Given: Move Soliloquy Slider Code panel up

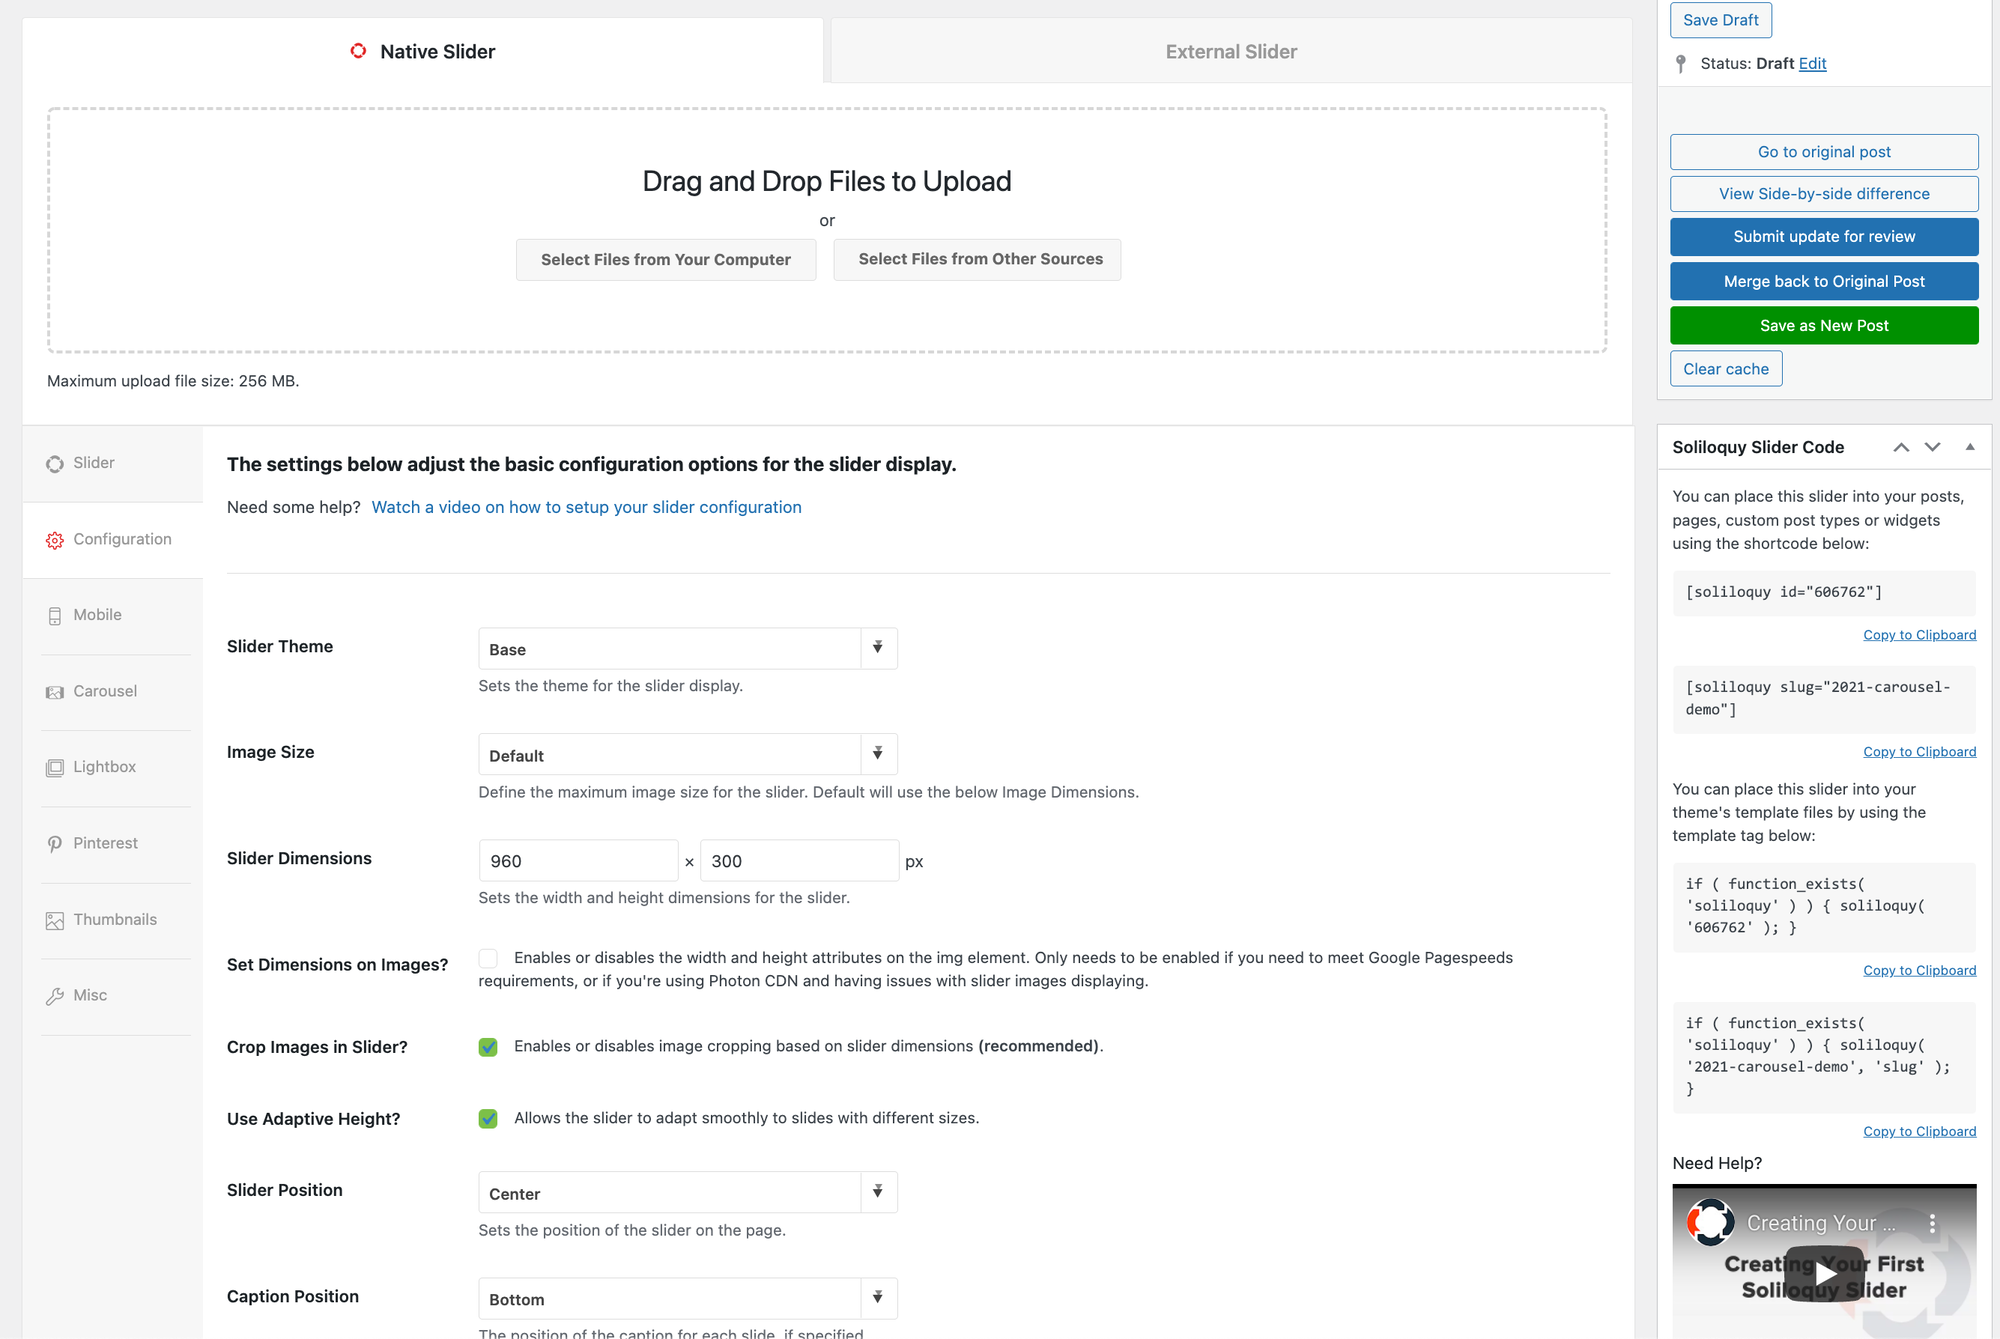Looking at the screenshot, I should [1901, 447].
